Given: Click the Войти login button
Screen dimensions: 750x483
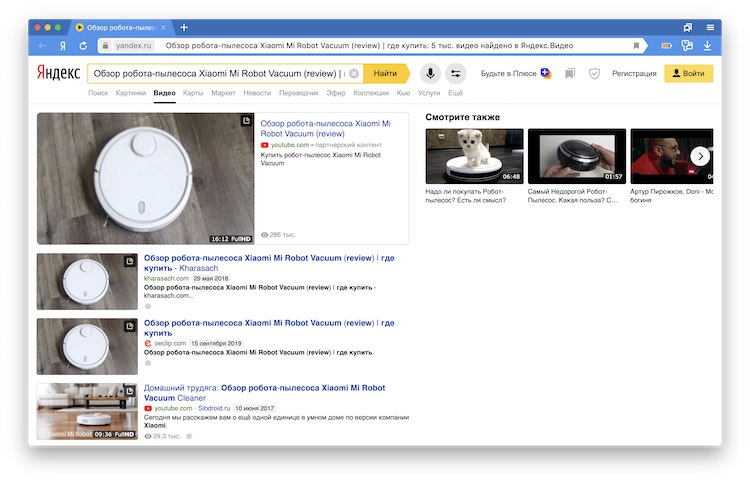Looking at the screenshot, I should 688,74.
